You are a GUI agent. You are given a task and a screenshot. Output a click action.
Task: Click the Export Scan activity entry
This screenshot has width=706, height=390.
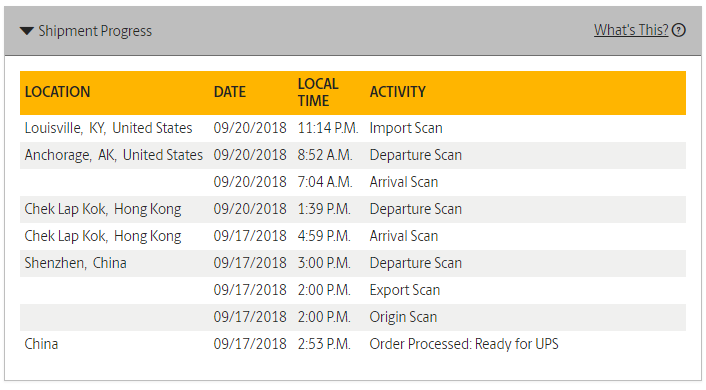point(405,290)
